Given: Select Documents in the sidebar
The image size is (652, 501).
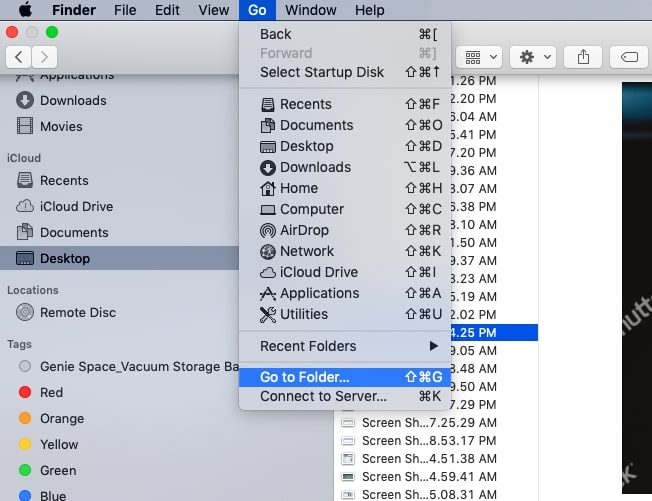Looking at the screenshot, I should (x=120, y=232).
